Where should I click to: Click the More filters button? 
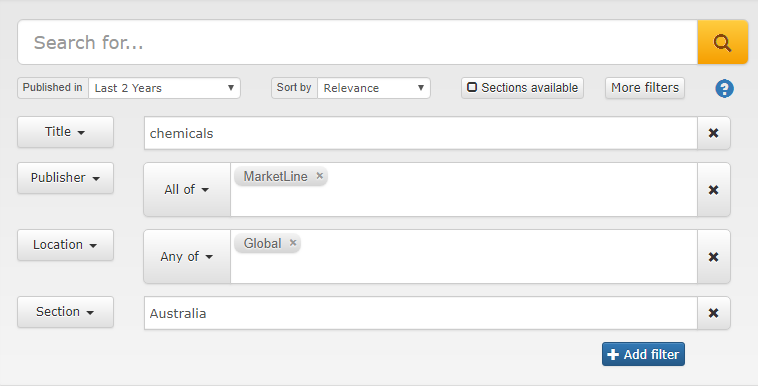[645, 87]
